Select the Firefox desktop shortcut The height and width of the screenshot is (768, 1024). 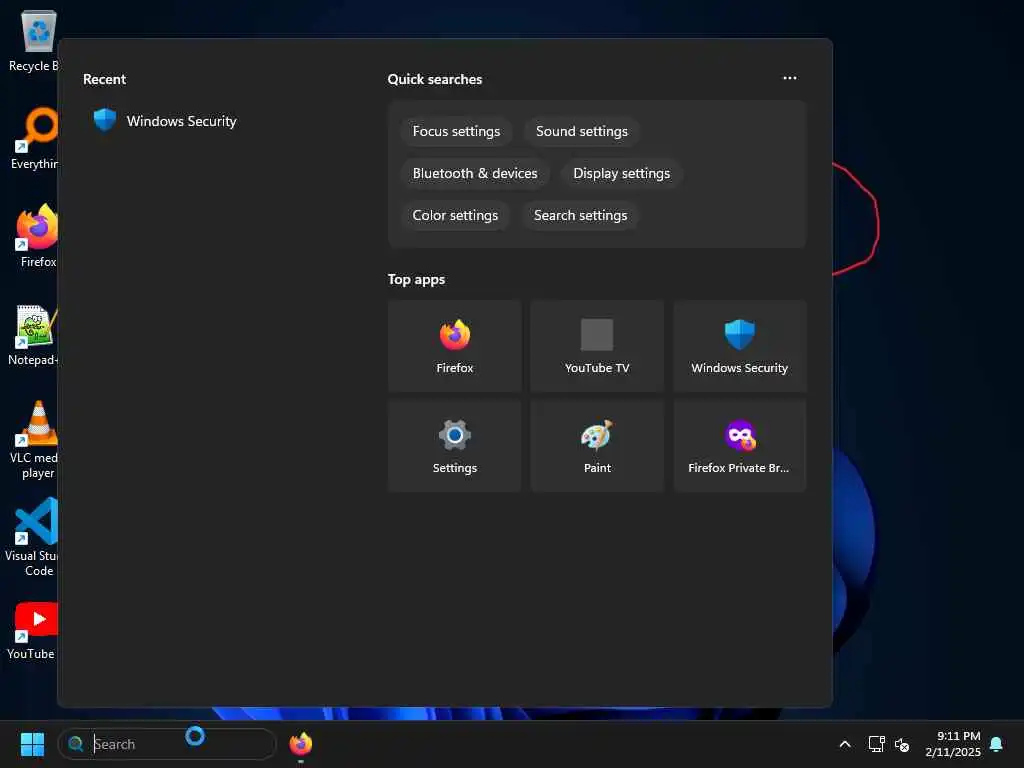pyautogui.click(x=37, y=236)
